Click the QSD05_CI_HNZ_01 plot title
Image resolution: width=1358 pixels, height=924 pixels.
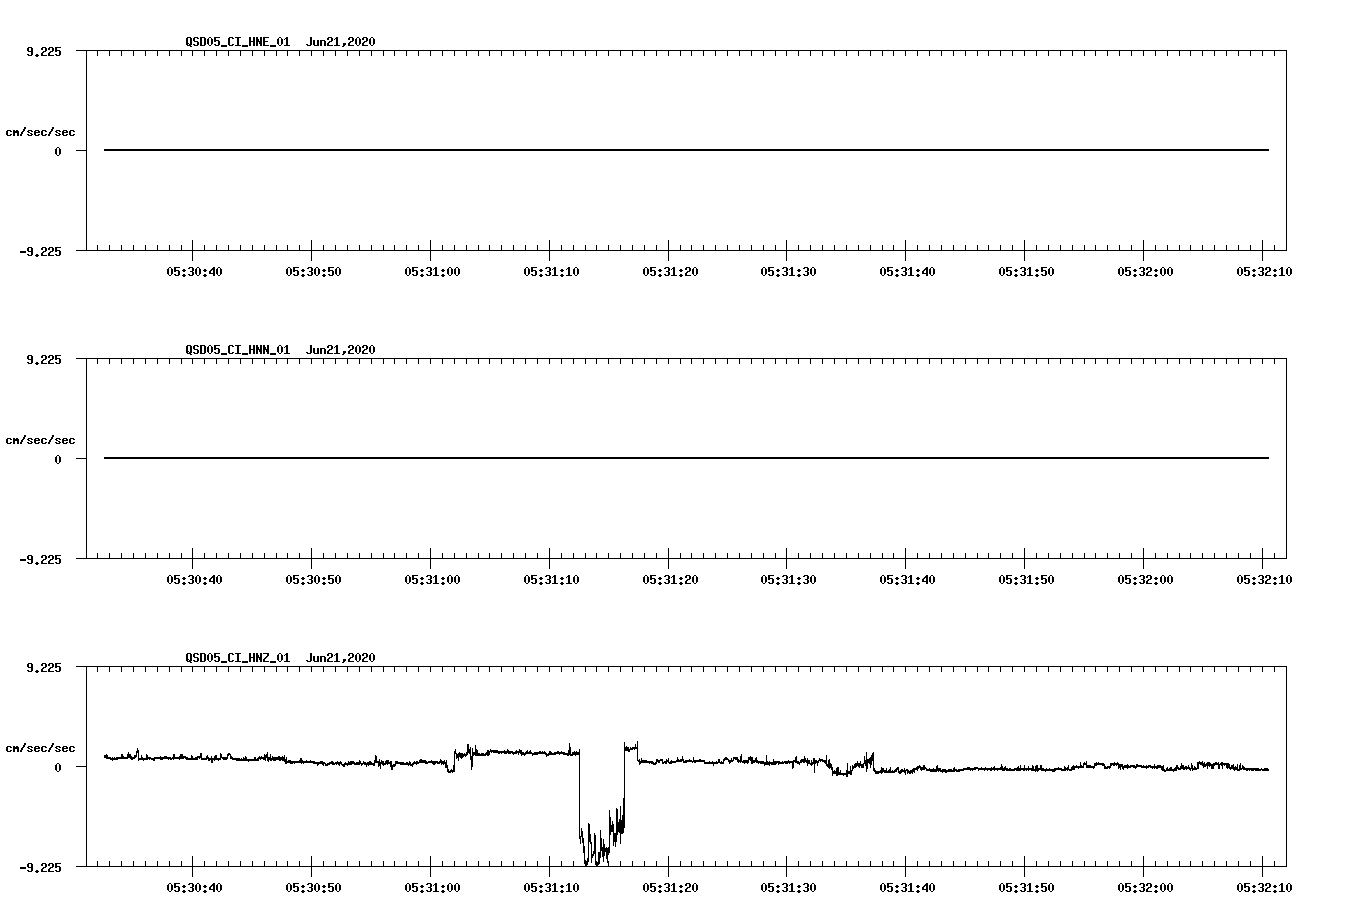click(280, 658)
